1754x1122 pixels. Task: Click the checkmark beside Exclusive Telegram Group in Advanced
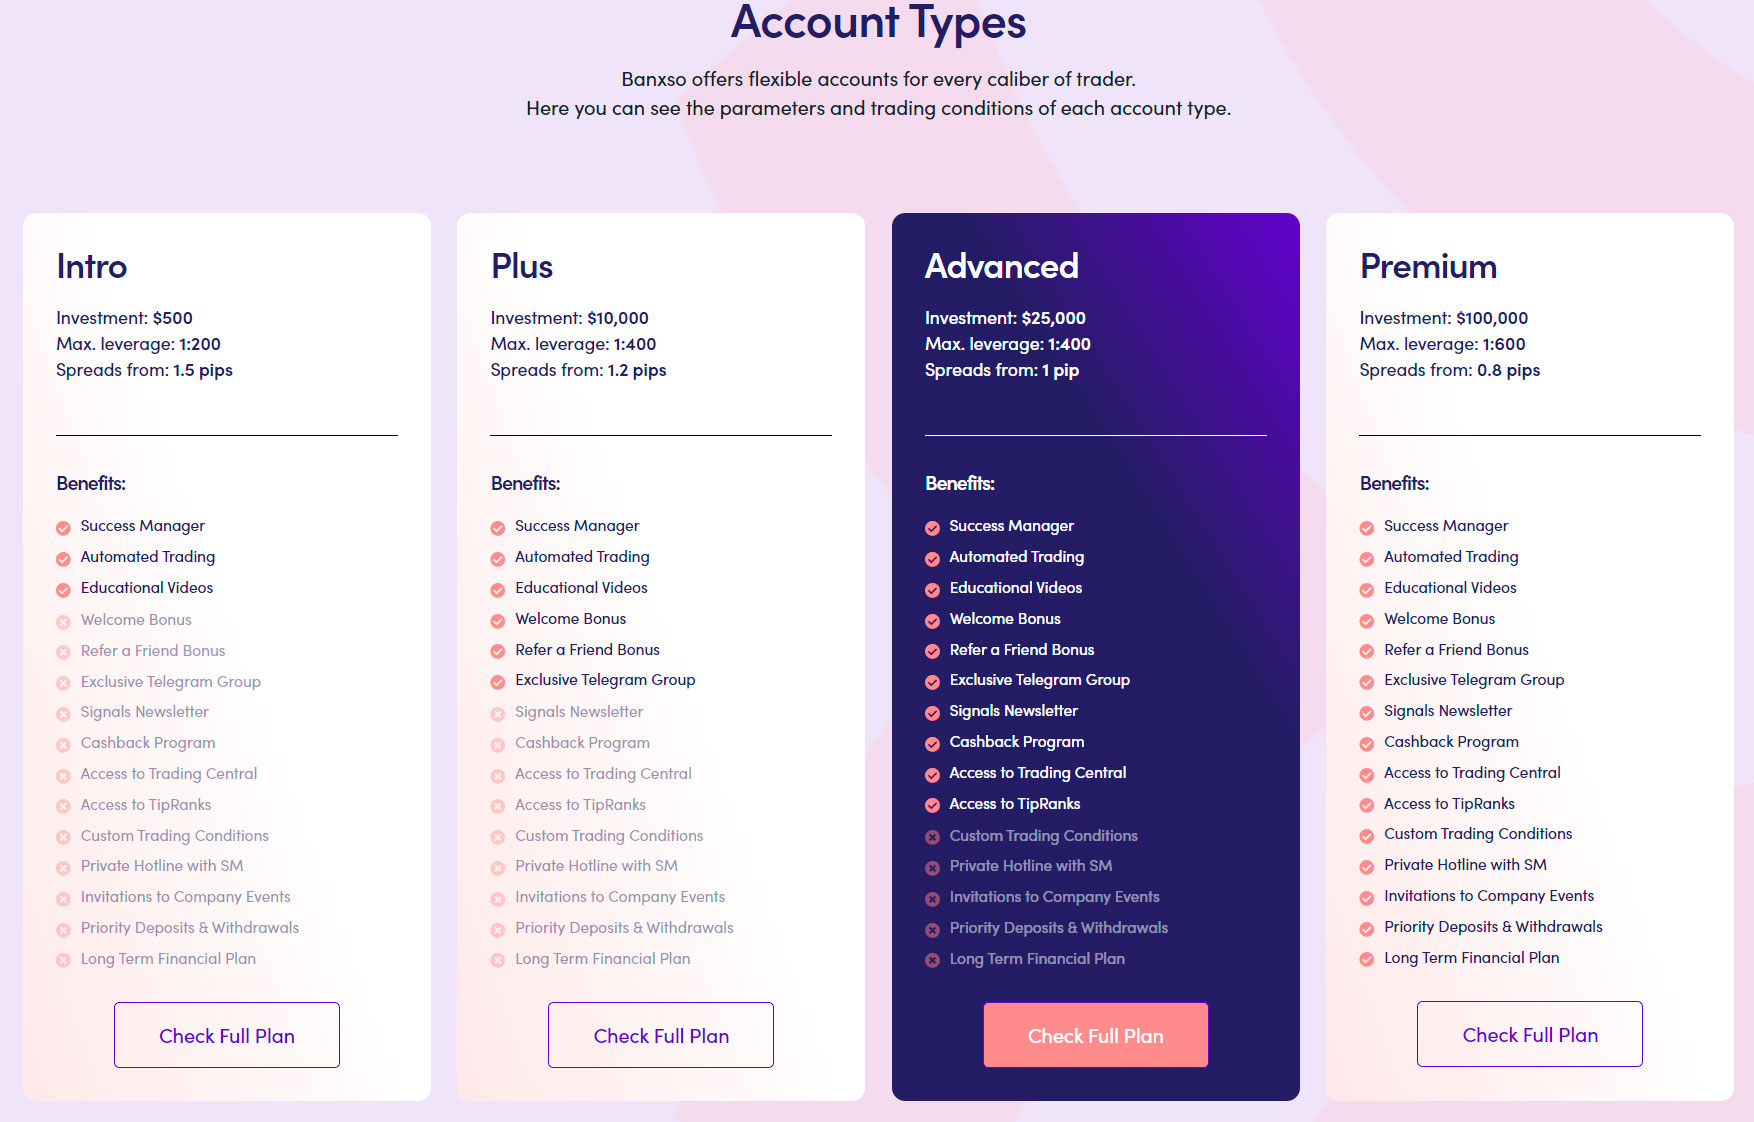[x=931, y=680]
